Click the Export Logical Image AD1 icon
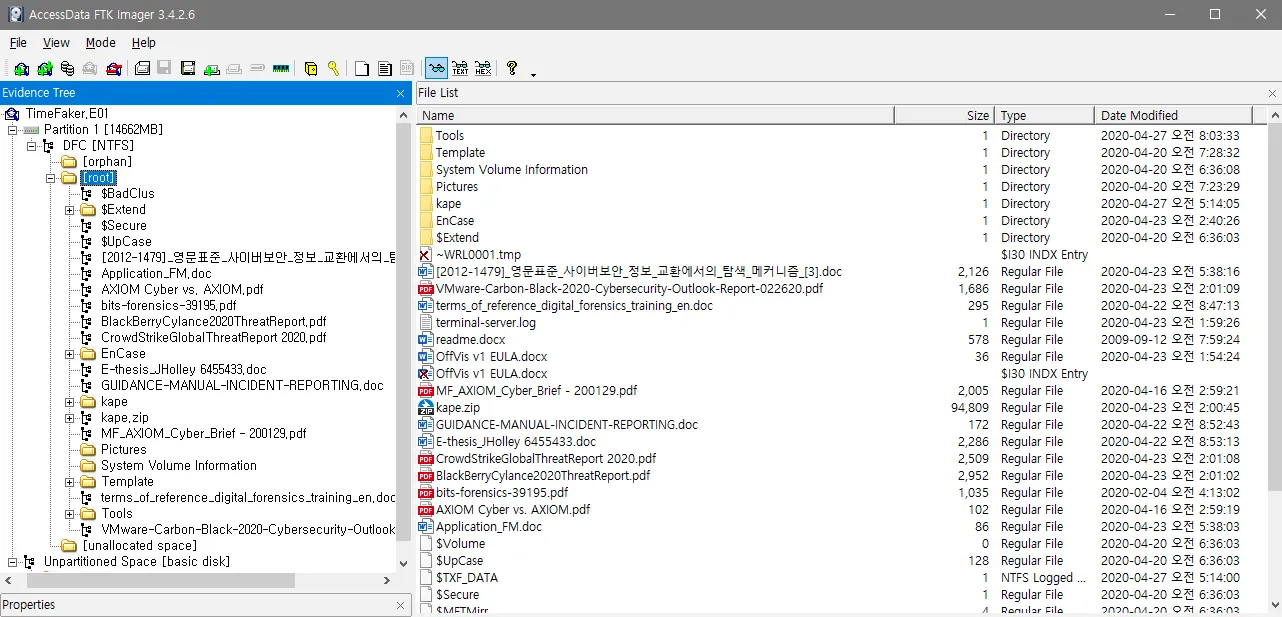Screen dimensions: 1282x617 tap(188, 68)
